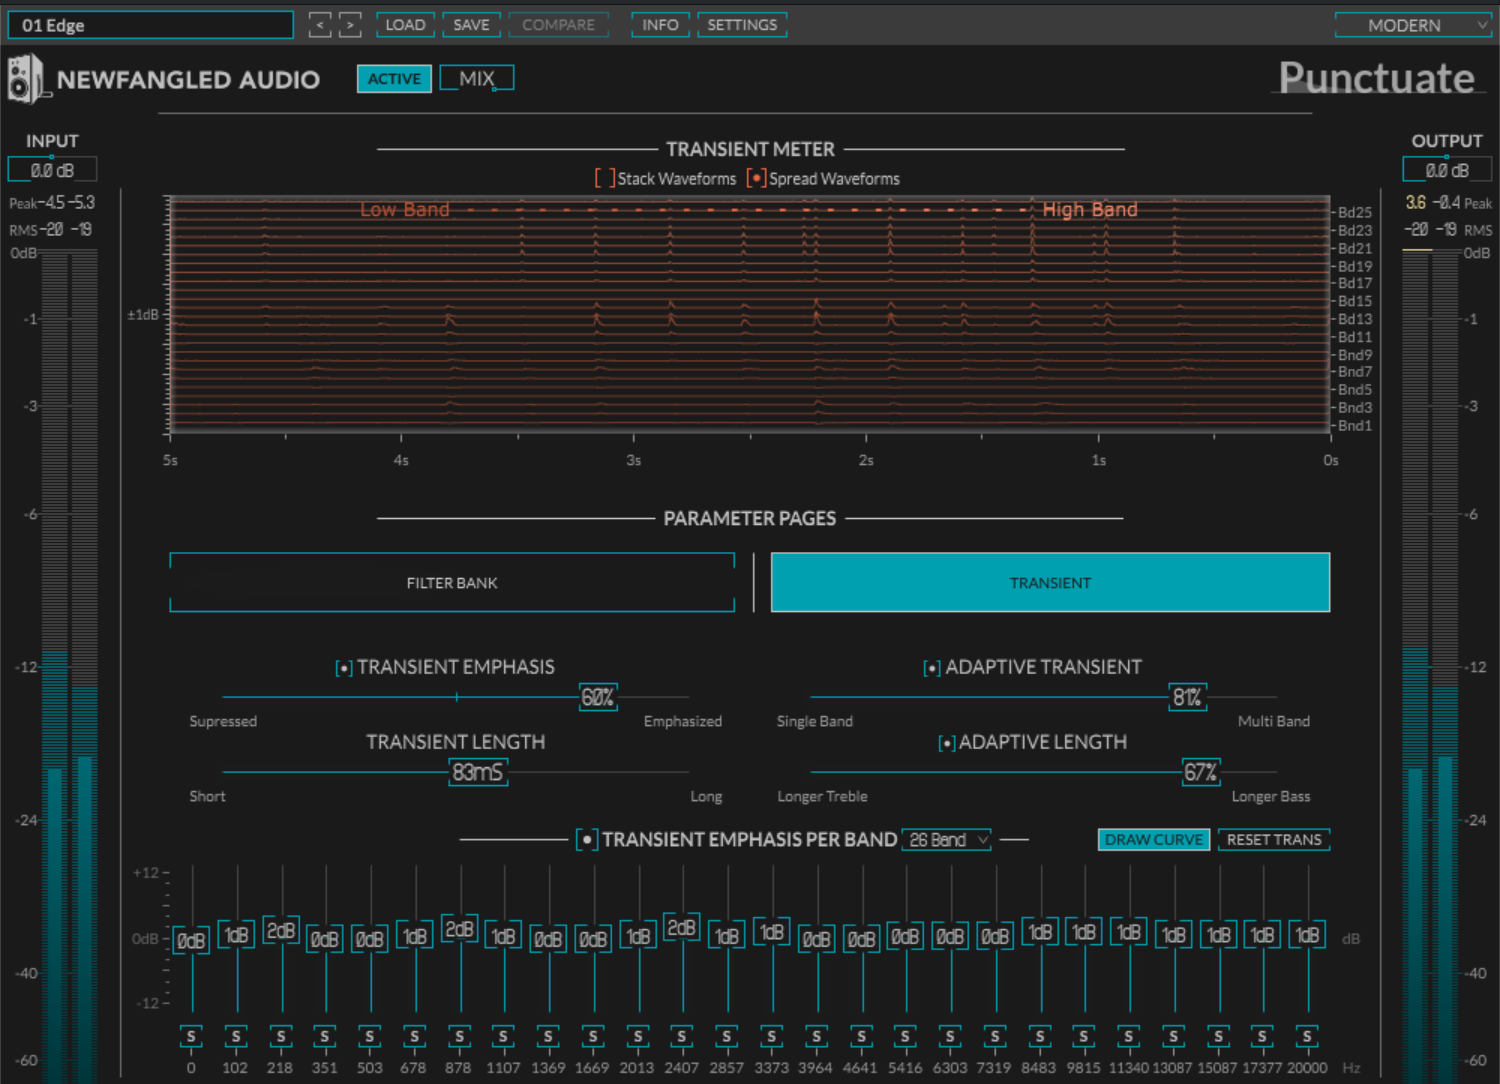Screen dimensions: 1500x1084
Task: Solo the 4641 Hz band
Action: (x=861, y=1037)
